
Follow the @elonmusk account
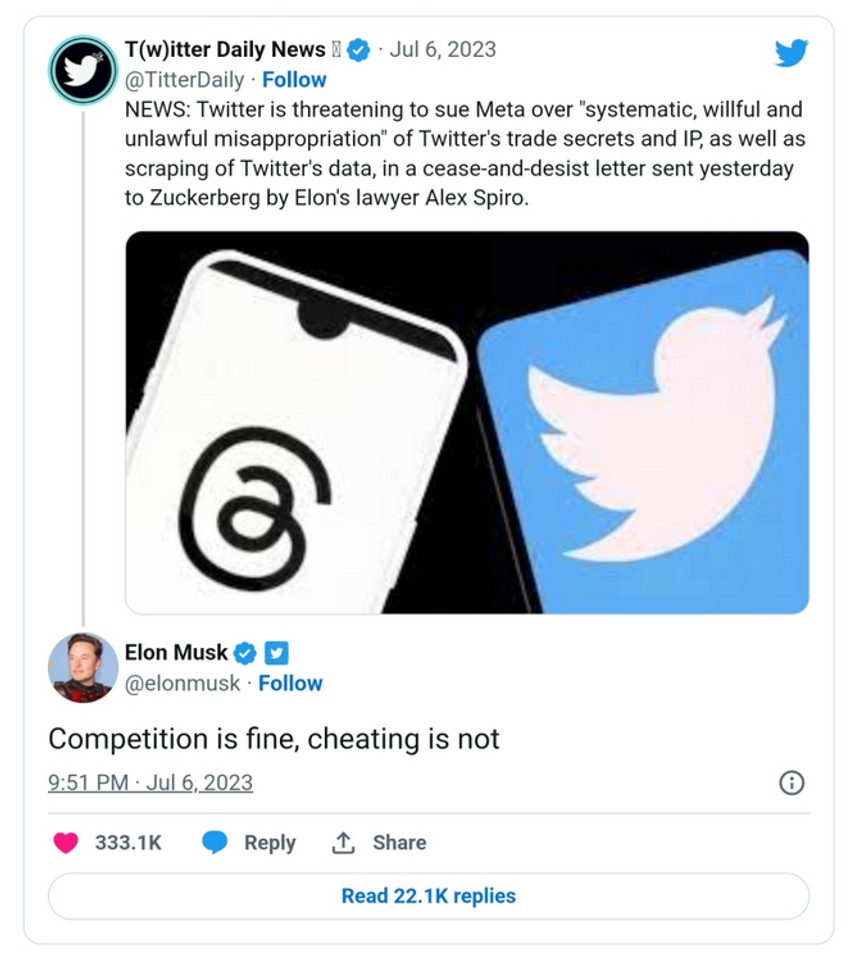[x=290, y=684]
